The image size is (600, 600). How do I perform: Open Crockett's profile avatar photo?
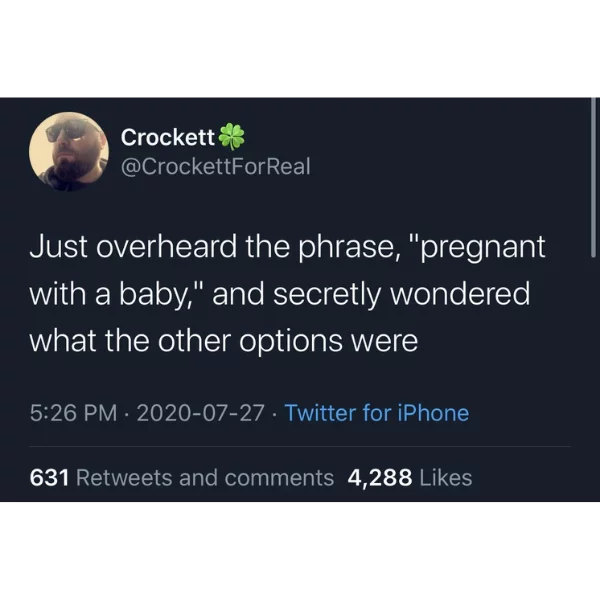68,151
